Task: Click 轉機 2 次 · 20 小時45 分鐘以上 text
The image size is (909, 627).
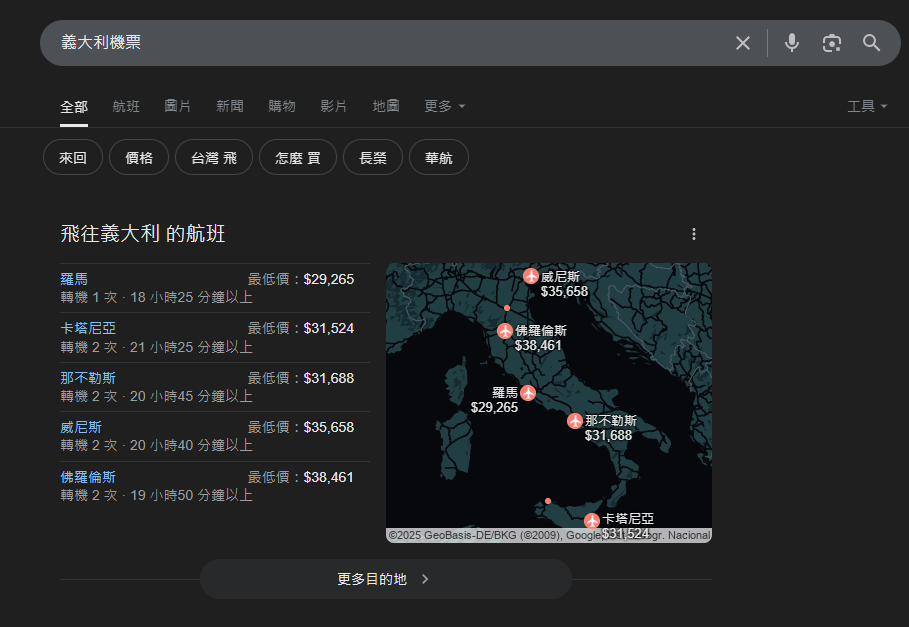Action: (157, 396)
